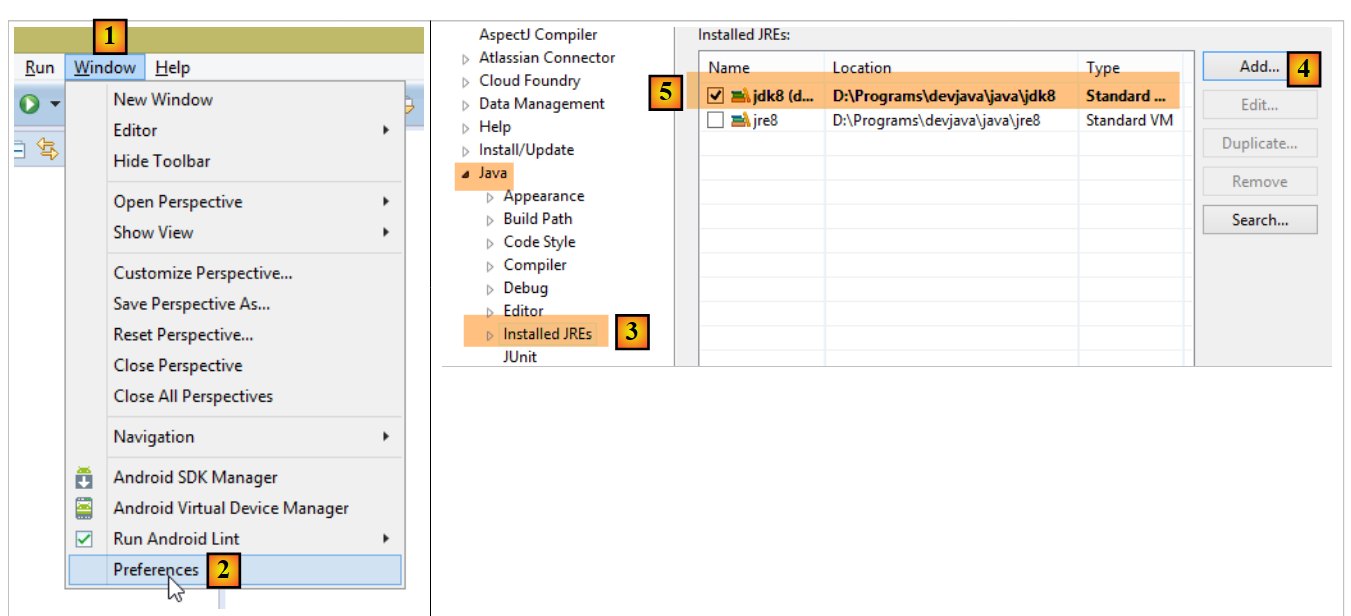Viewport: 1351px width, 616px height.
Task: Open the Window menu
Action: [x=105, y=68]
